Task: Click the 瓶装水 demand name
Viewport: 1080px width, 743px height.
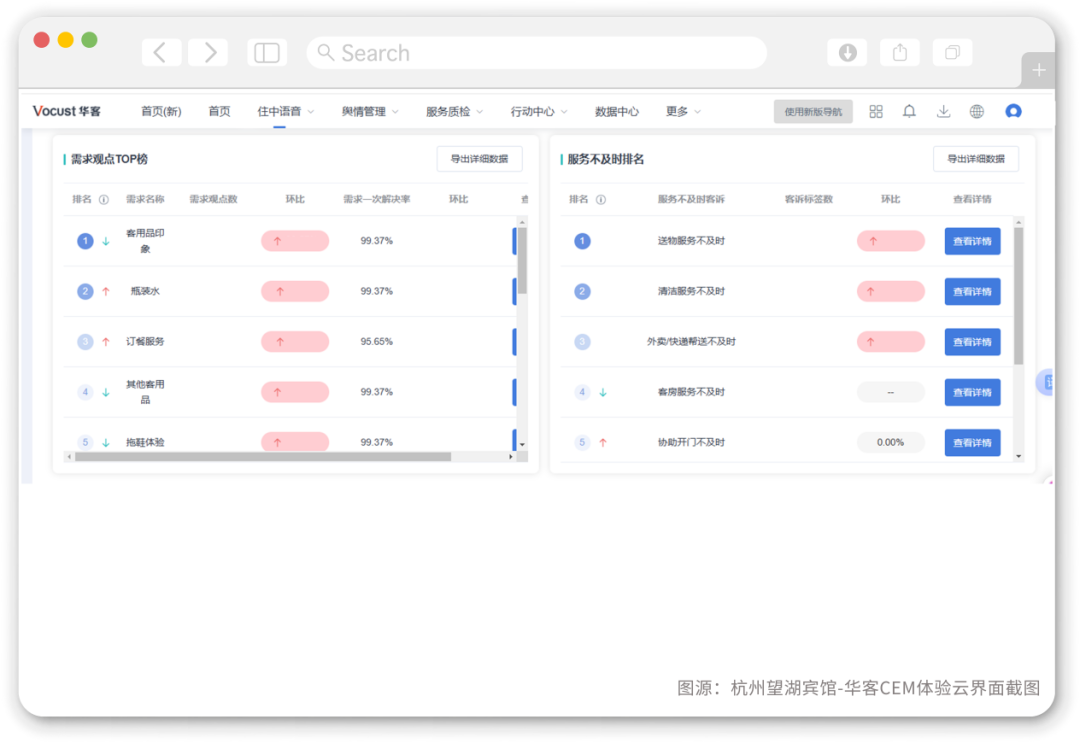Action: pos(145,291)
